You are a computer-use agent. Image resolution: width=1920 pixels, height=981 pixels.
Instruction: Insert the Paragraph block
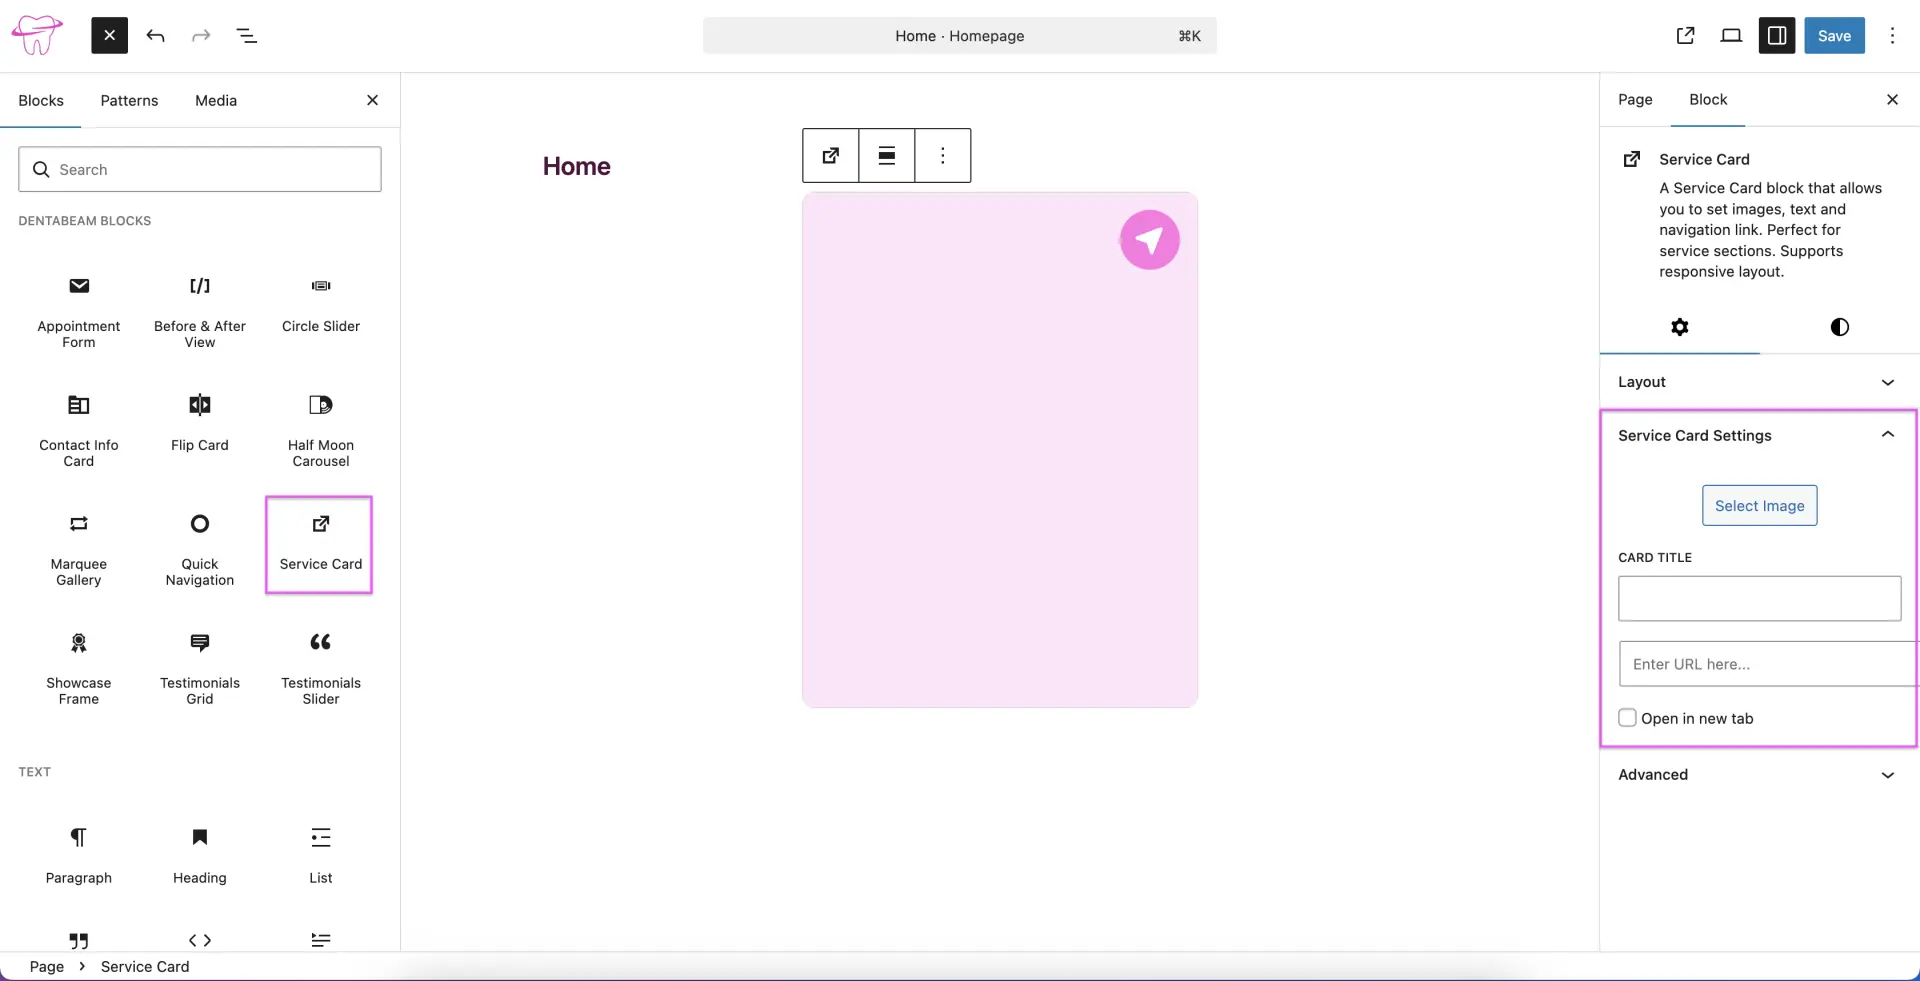click(79, 855)
